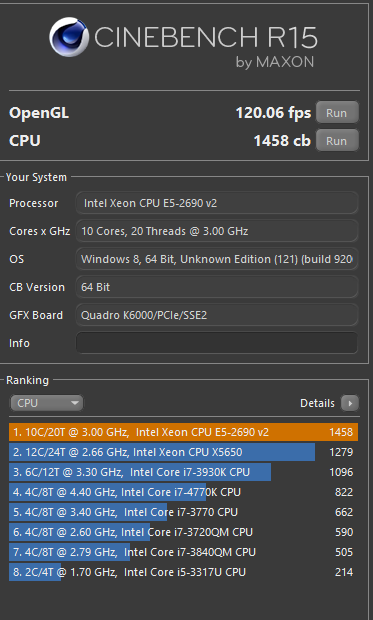The width and height of the screenshot is (373, 620).
Task: Click the OS information field
Action: pyautogui.click(x=217, y=259)
